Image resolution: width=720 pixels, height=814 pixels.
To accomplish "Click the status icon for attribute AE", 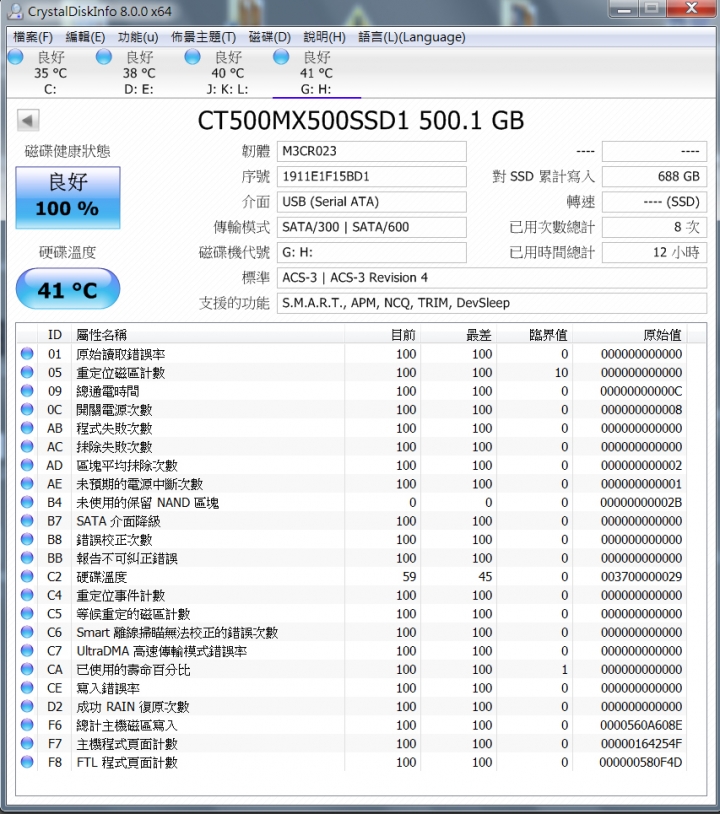I will [27, 484].
